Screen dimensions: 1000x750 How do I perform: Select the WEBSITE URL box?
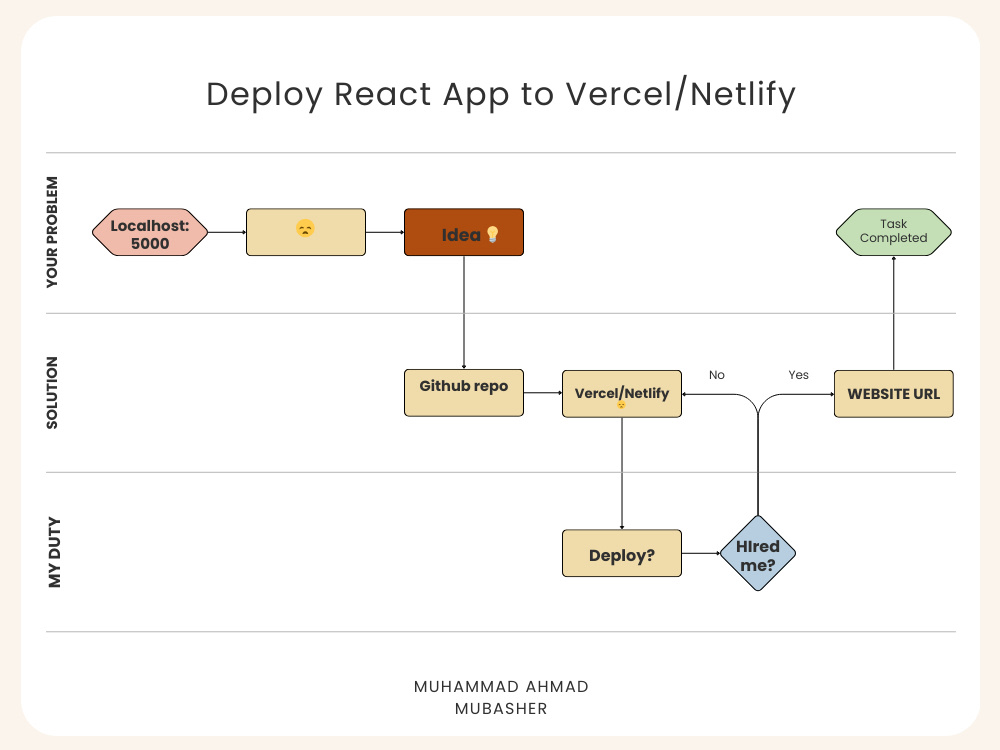pos(893,394)
